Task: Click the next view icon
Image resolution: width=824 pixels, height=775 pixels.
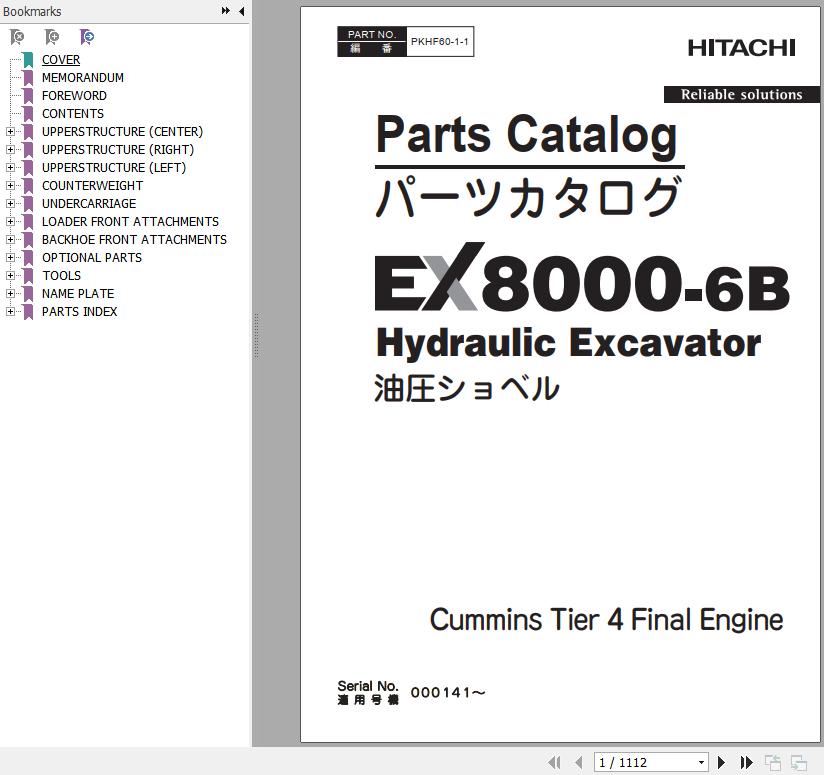Action: coord(799,762)
